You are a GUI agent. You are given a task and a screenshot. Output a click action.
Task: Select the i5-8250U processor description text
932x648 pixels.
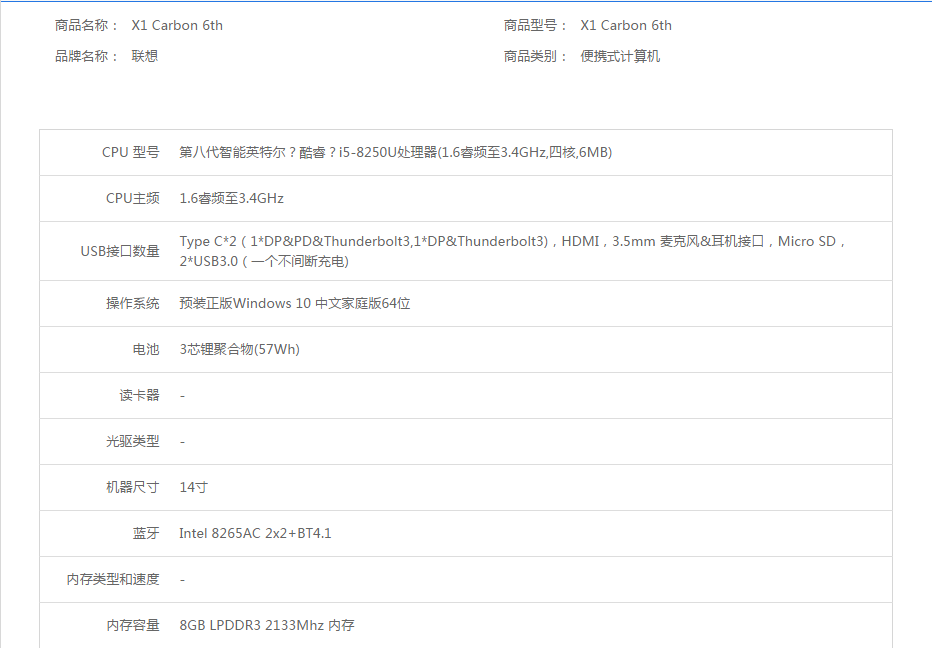coord(395,153)
